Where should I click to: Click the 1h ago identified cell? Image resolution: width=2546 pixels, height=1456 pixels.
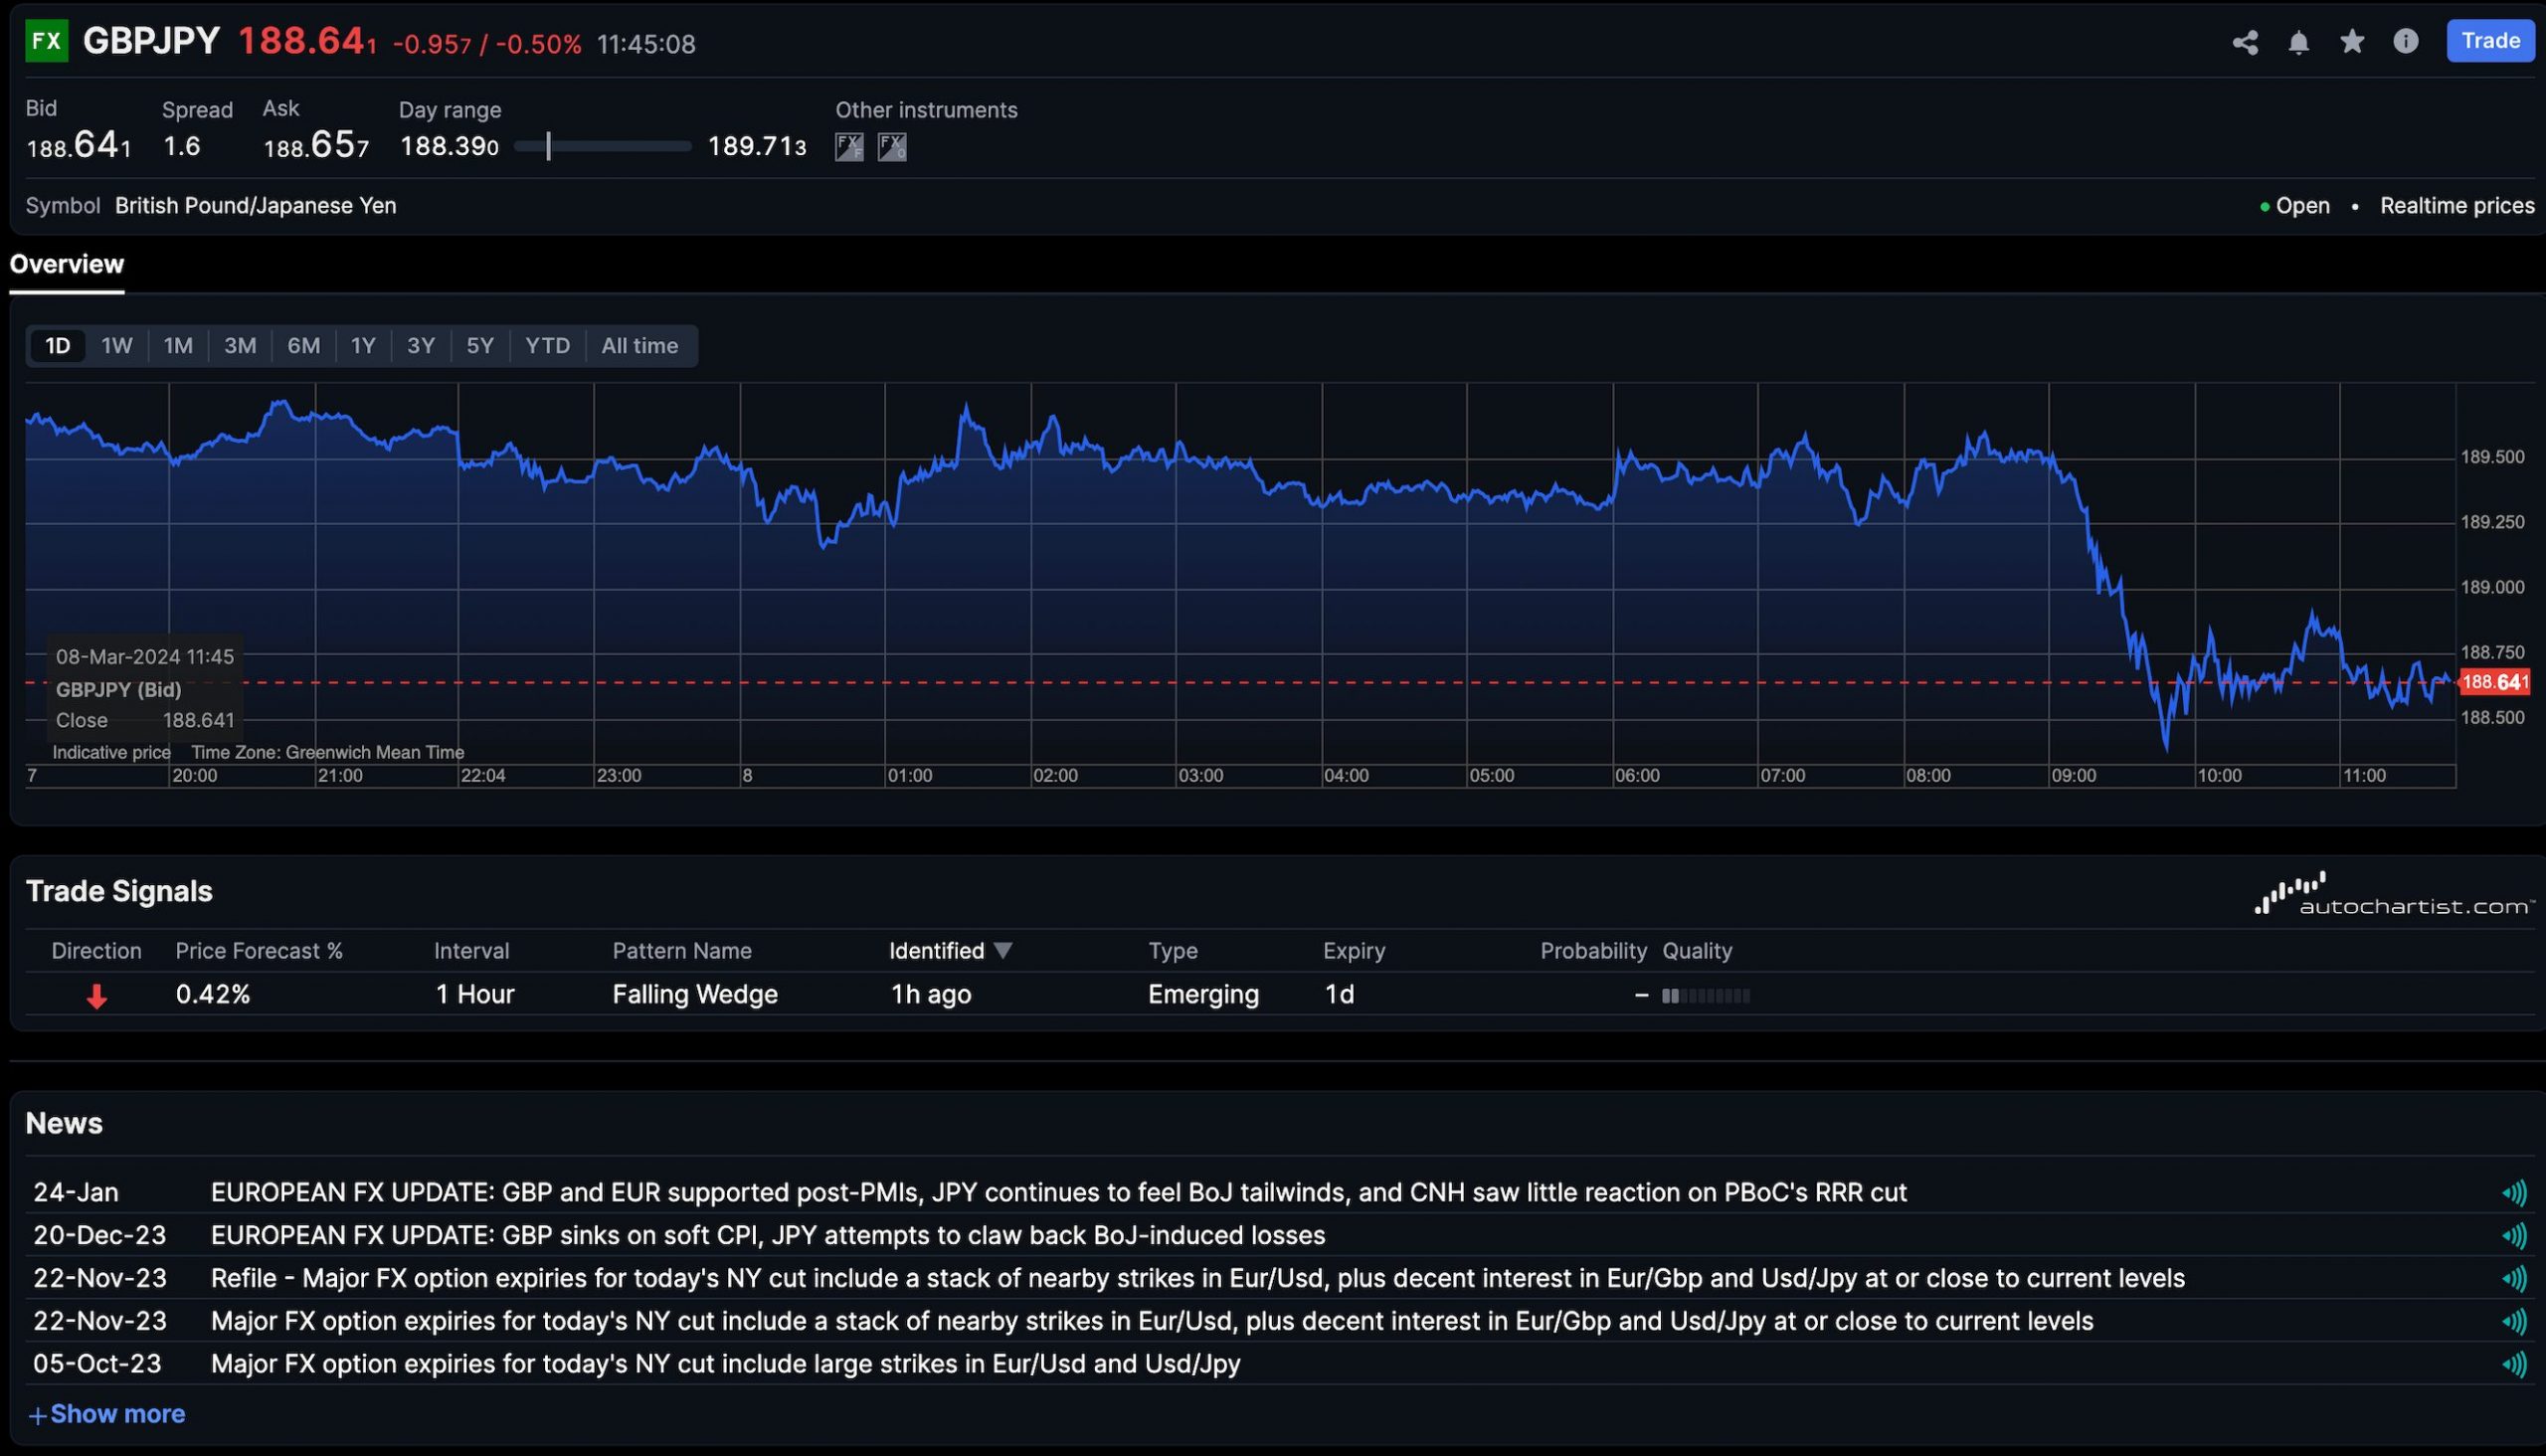tap(931, 995)
